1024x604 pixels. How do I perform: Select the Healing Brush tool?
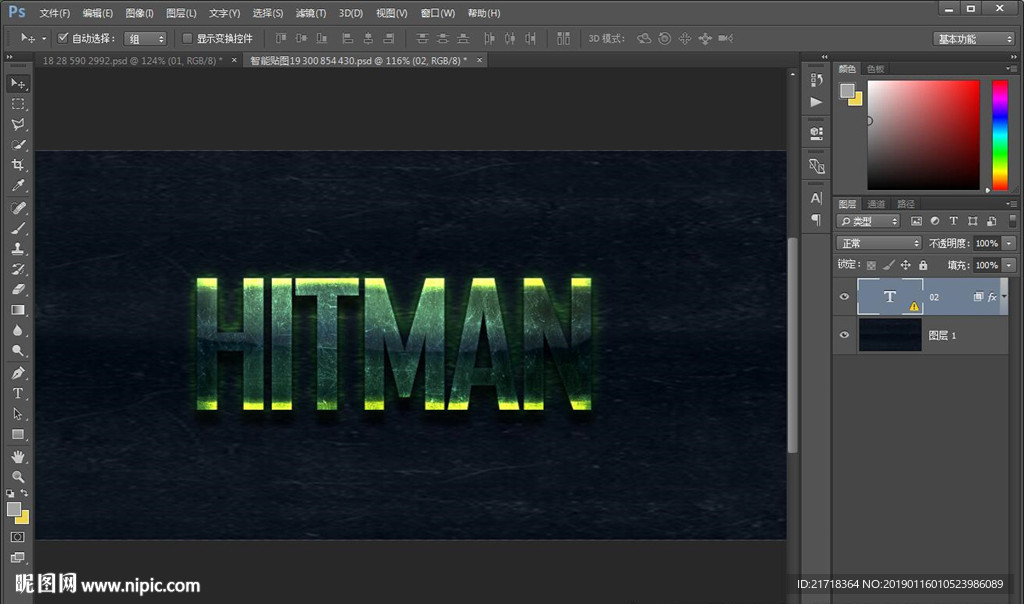pos(18,208)
